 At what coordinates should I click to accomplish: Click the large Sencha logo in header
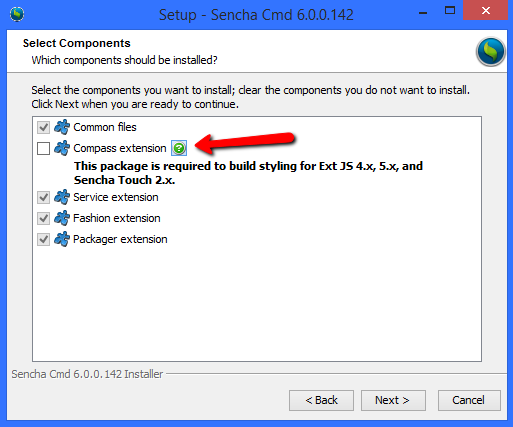491,52
